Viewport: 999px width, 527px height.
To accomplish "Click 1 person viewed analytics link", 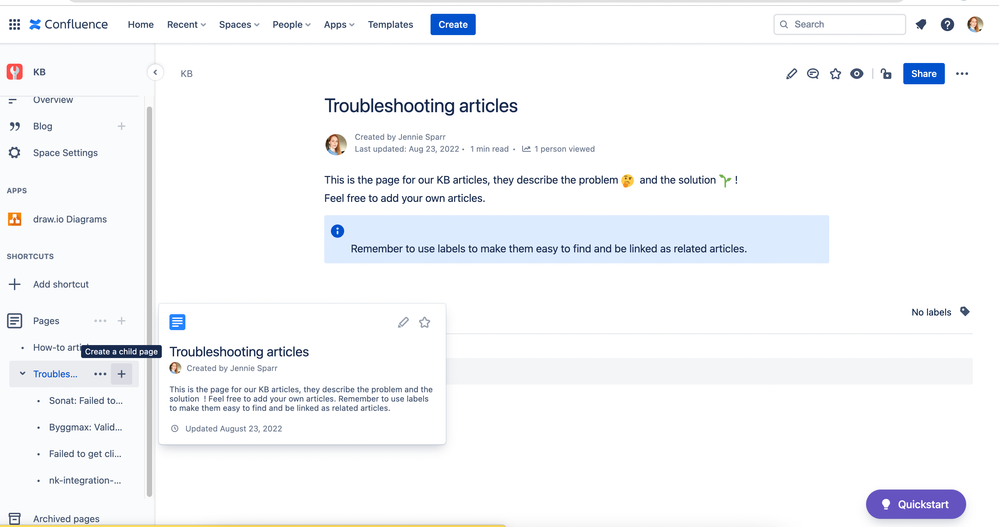I will point(564,149).
